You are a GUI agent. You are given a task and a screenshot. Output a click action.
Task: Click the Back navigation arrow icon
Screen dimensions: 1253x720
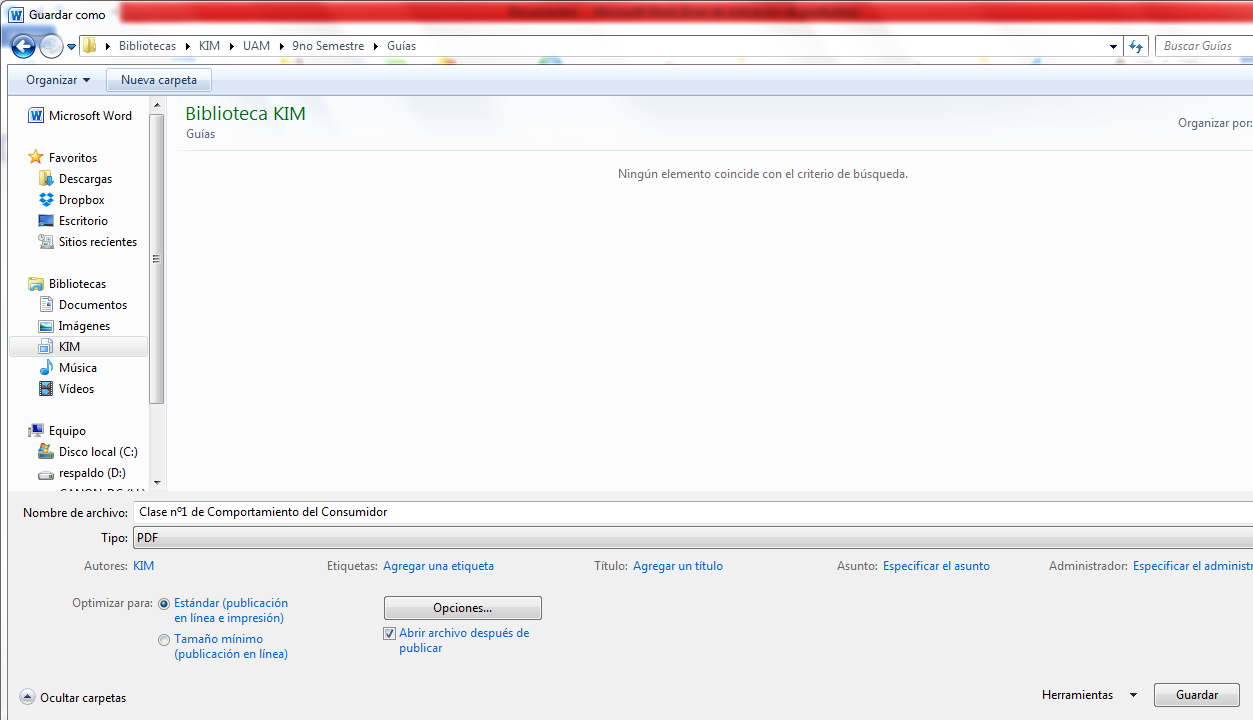pos(23,46)
